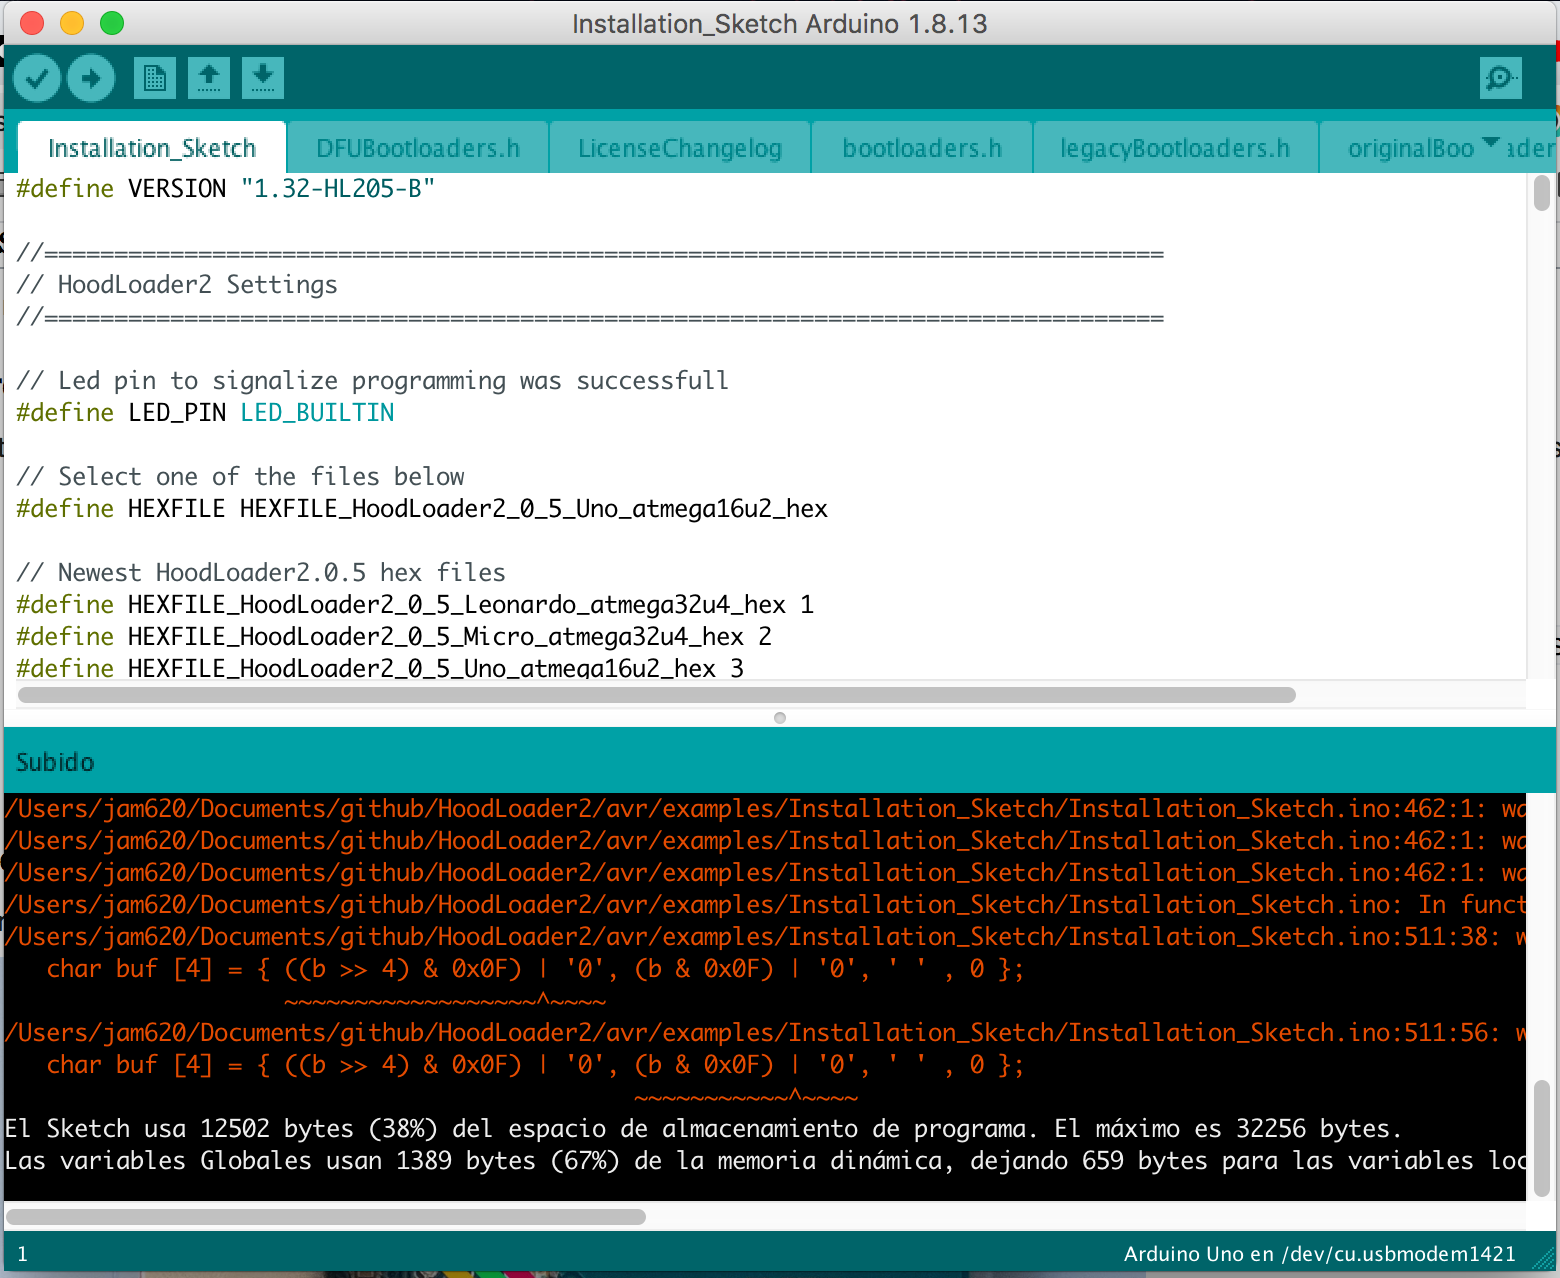Click the "Led pin to signalize programming" comment

point(372,381)
